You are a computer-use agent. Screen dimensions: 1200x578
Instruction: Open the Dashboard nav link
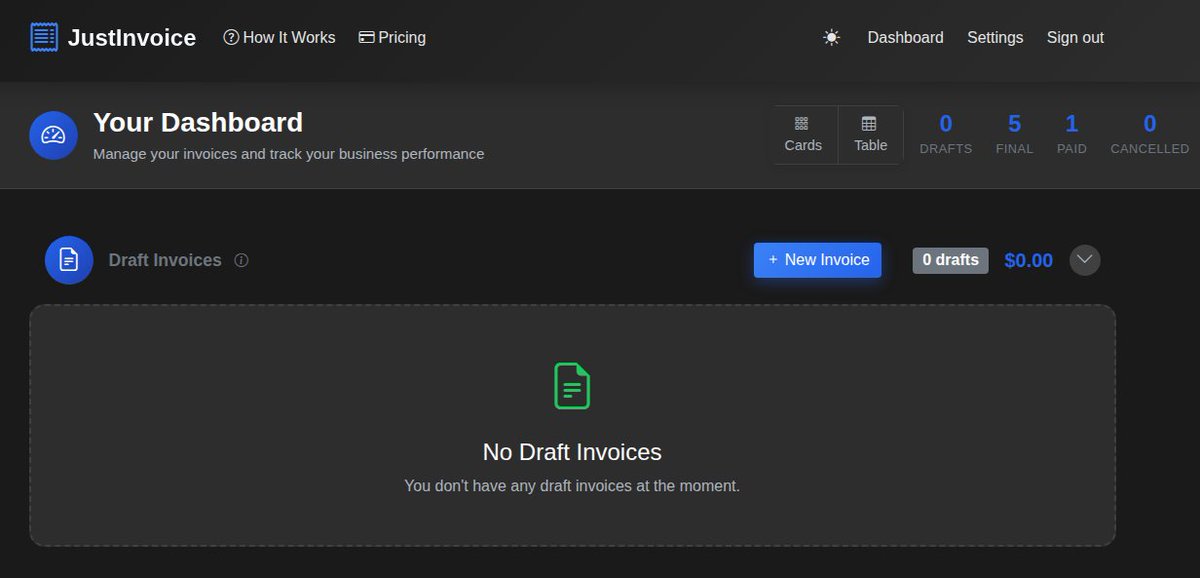[905, 37]
